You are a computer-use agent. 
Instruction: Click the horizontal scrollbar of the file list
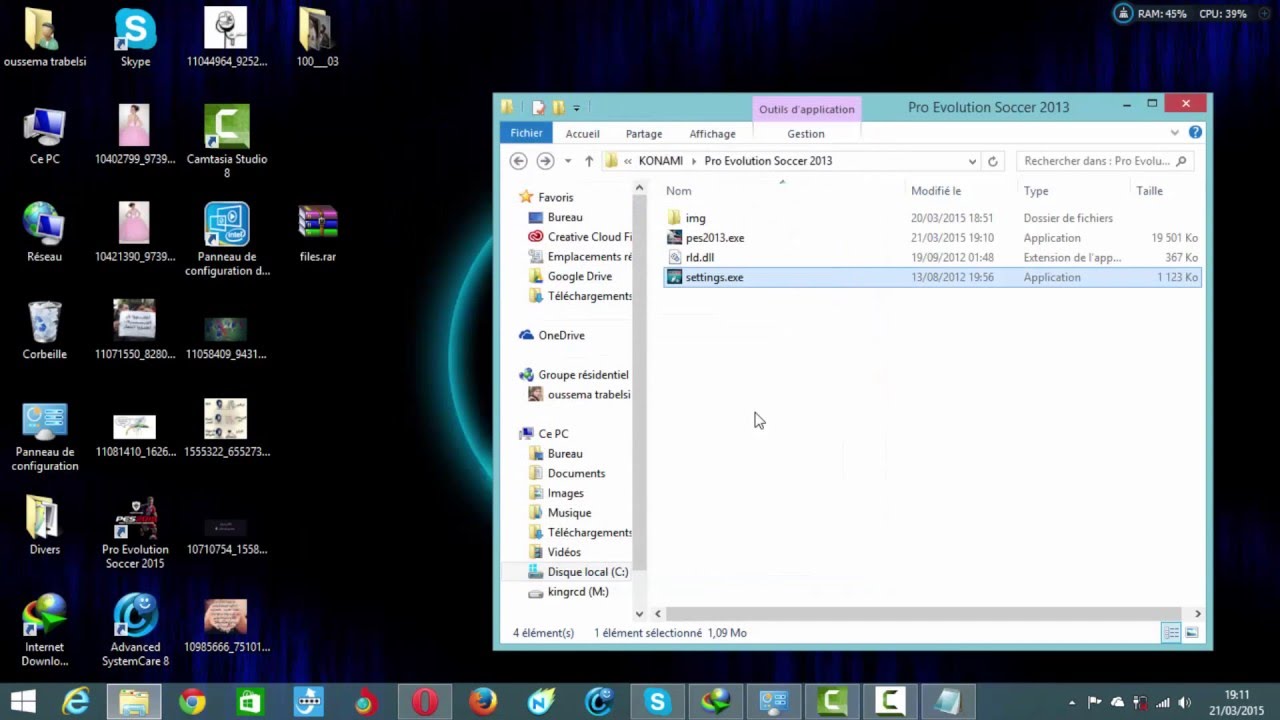point(924,613)
